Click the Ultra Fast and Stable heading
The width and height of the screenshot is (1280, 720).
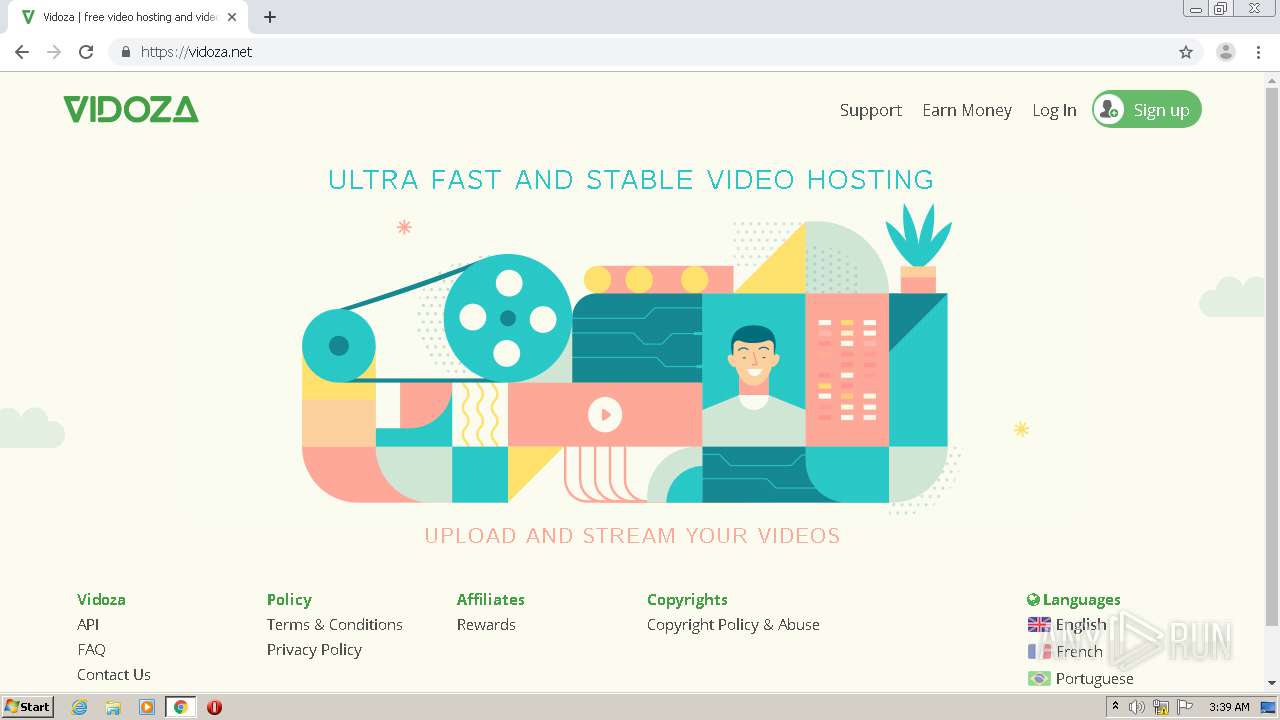pos(631,180)
